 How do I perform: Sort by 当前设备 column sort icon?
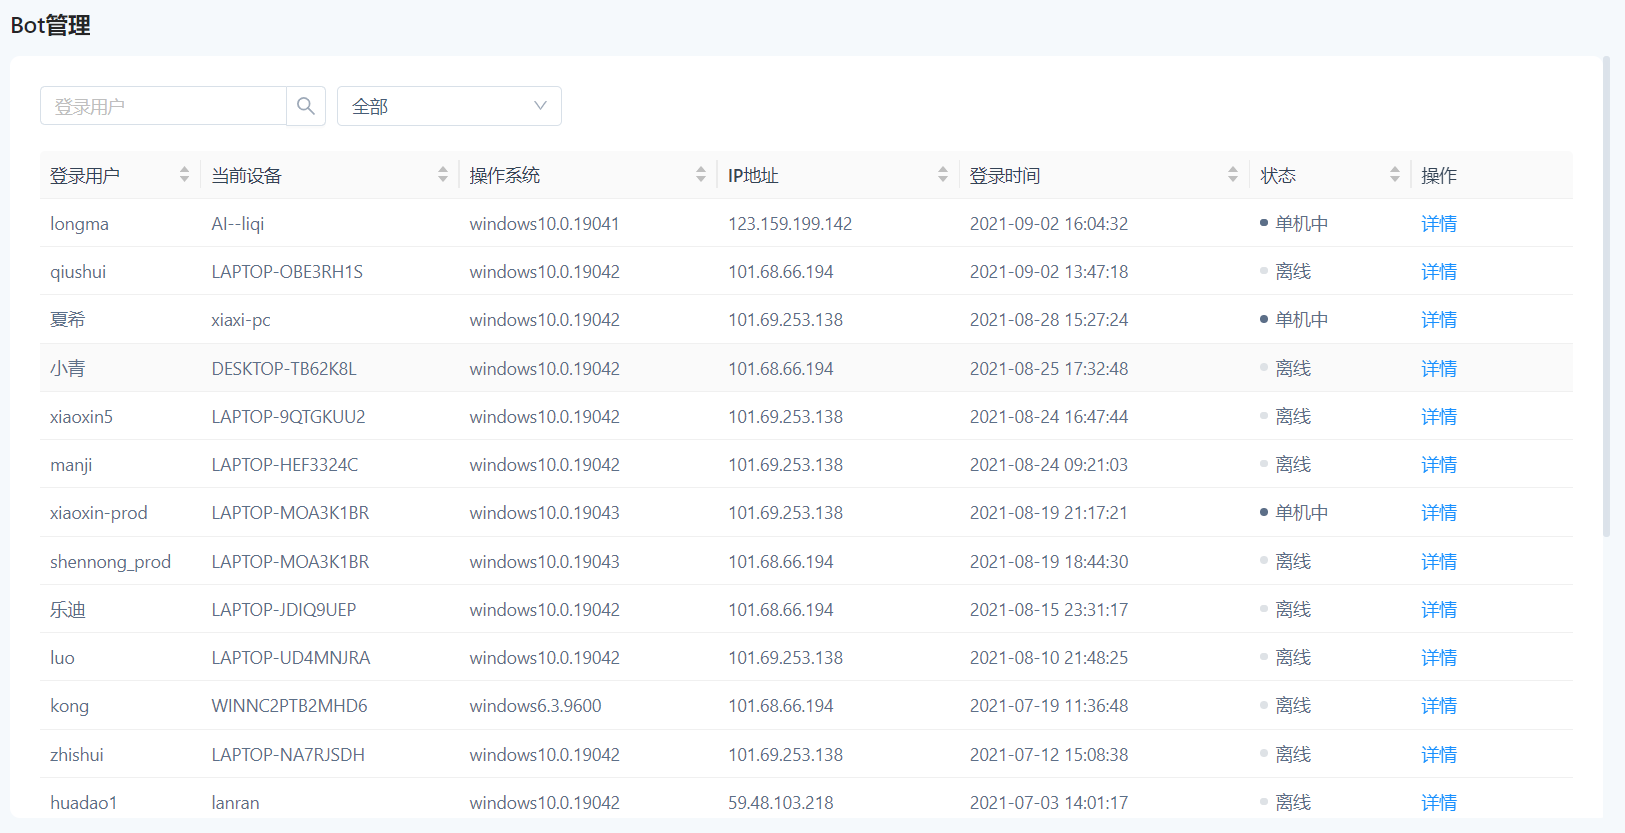[x=442, y=175]
